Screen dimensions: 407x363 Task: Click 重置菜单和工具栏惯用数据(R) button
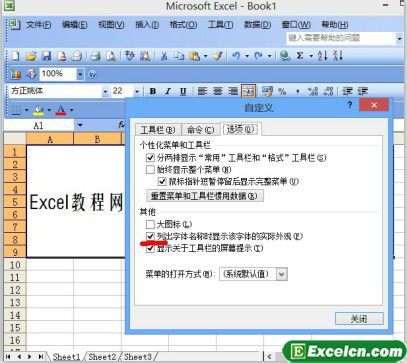tap(204, 196)
